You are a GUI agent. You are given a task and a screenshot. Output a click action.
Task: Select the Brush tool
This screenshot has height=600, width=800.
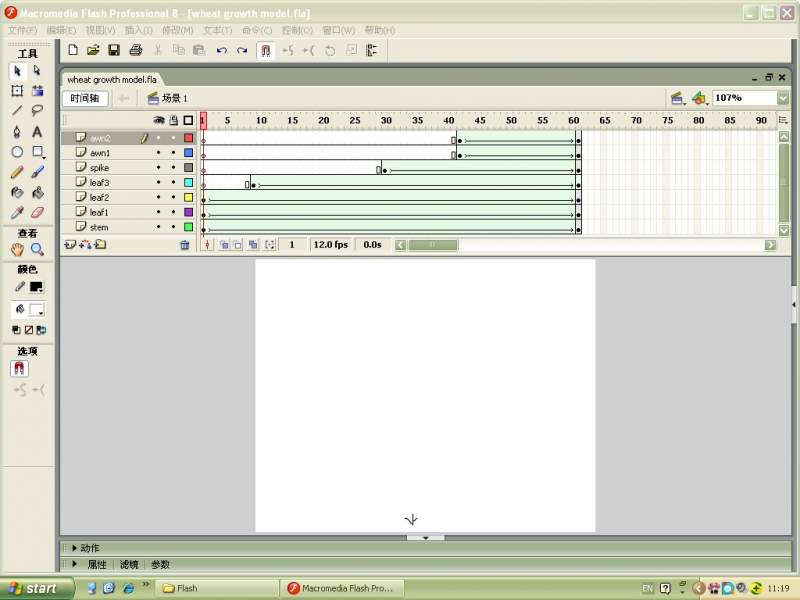[37, 172]
